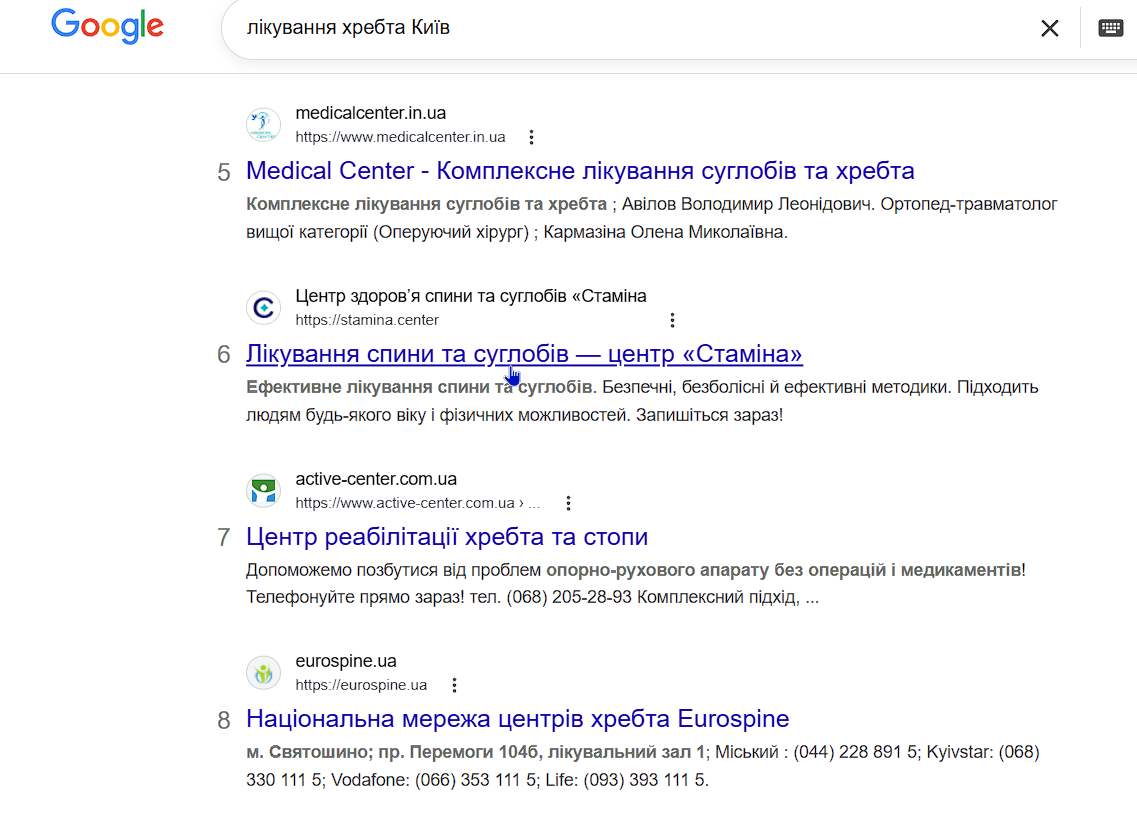Viewport: 1137px width, 821px height.
Task: Click the Stamina center favicon
Action: coord(263,308)
